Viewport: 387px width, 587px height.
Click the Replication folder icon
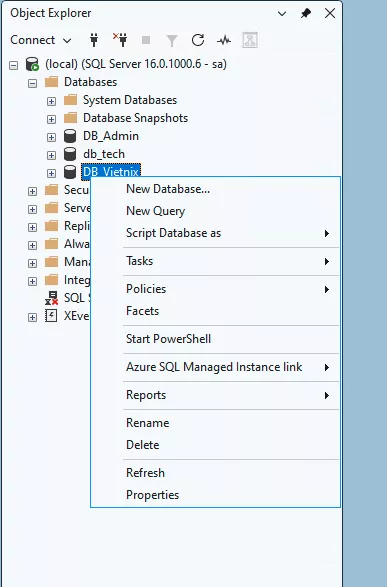(x=52, y=226)
